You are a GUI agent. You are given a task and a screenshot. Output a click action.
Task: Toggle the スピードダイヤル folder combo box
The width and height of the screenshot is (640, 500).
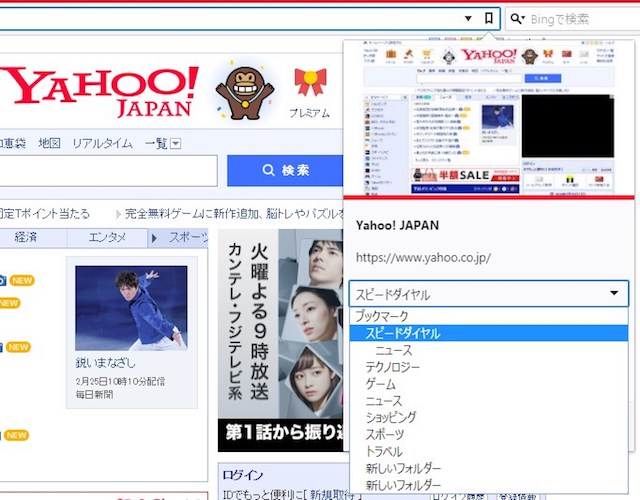coord(489,293)
